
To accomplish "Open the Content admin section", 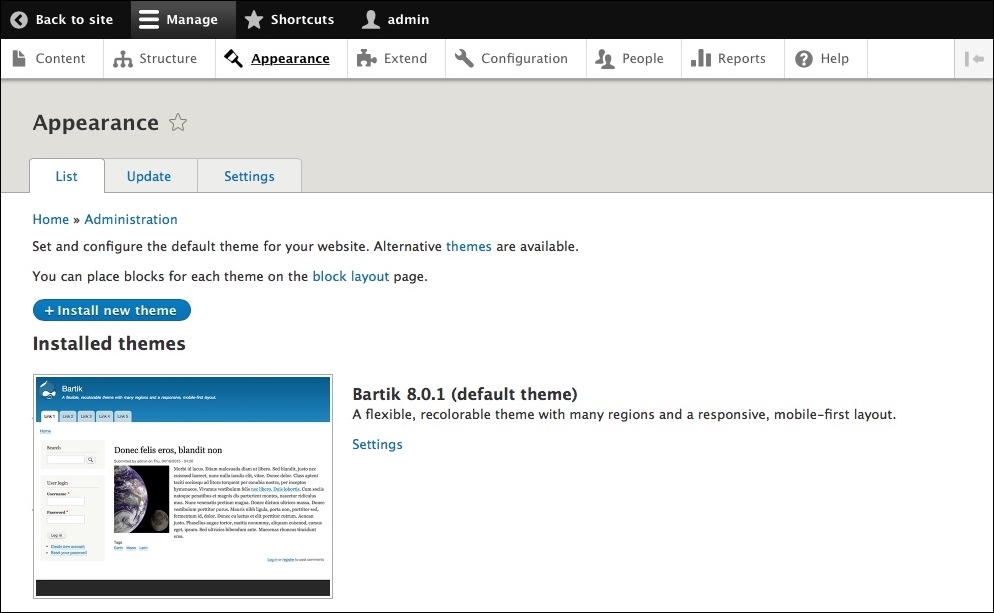I will [x=49, y=58].
